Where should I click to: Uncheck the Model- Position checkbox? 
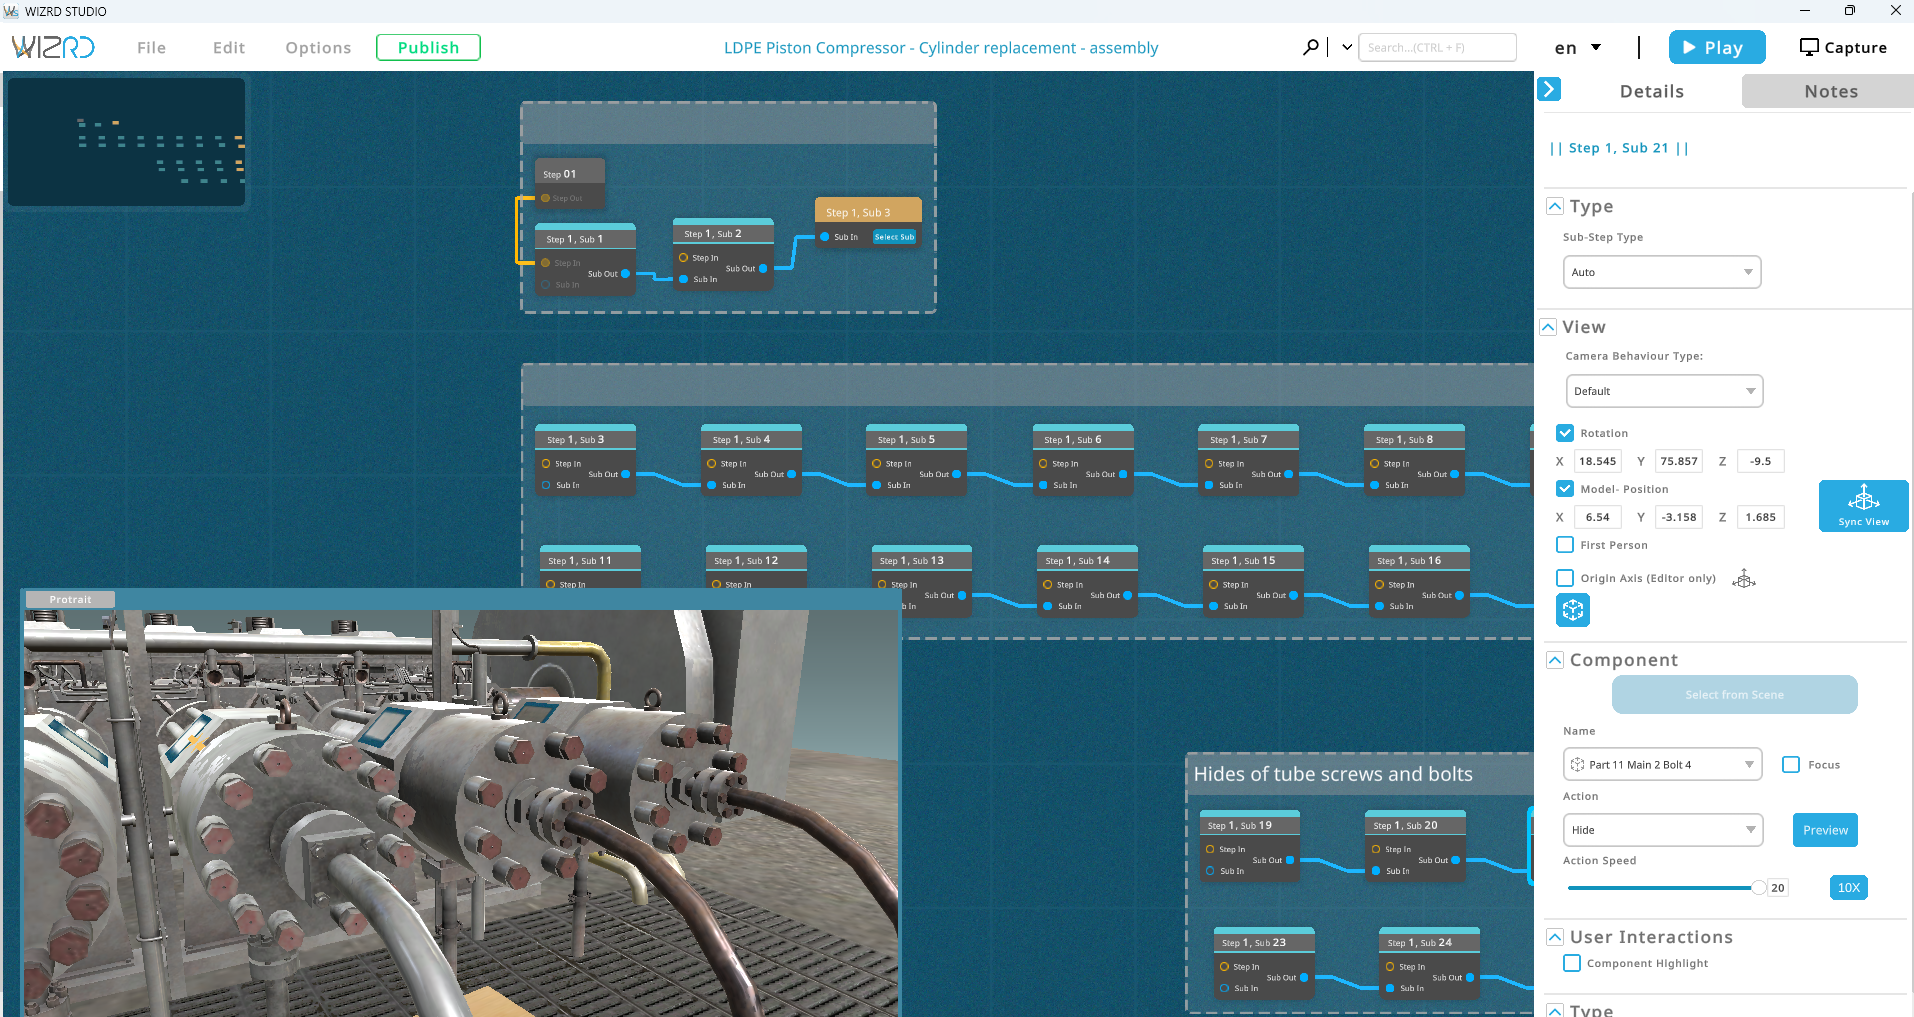tap(1565, 489)
